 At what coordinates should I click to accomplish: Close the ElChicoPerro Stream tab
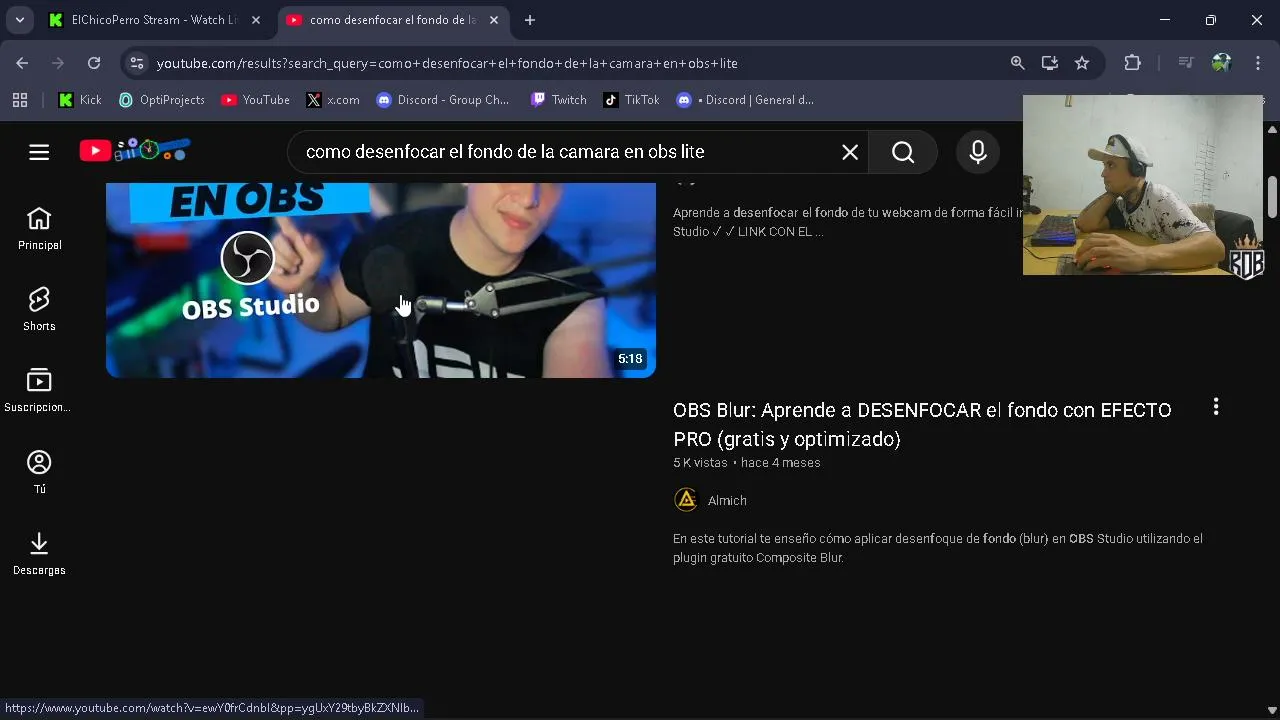point(256,20)
